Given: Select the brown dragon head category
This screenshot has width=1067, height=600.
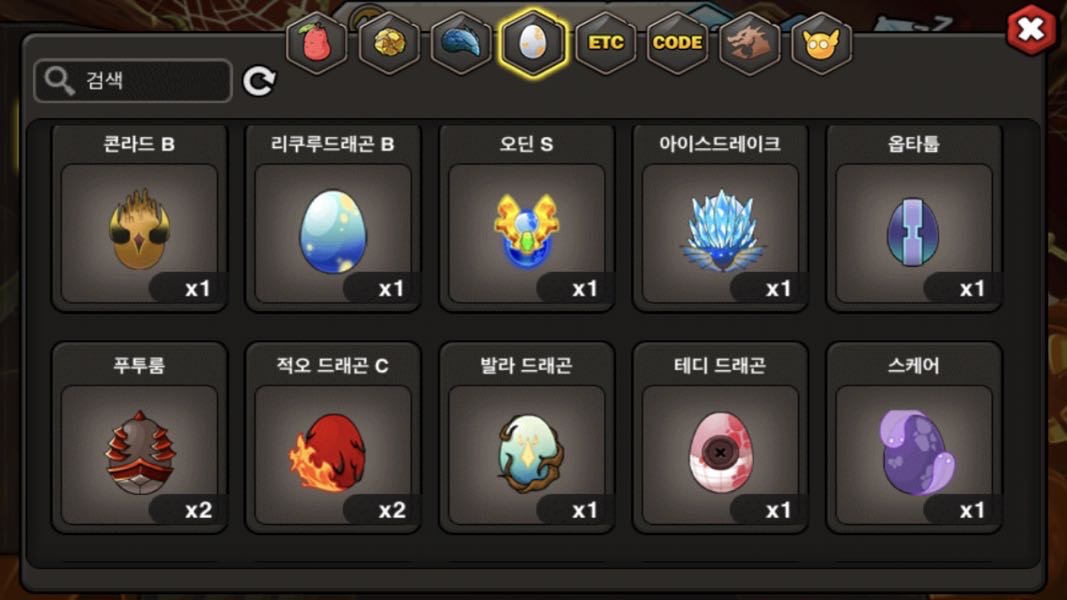Looking at the screenshot, I should click(749, 43).
